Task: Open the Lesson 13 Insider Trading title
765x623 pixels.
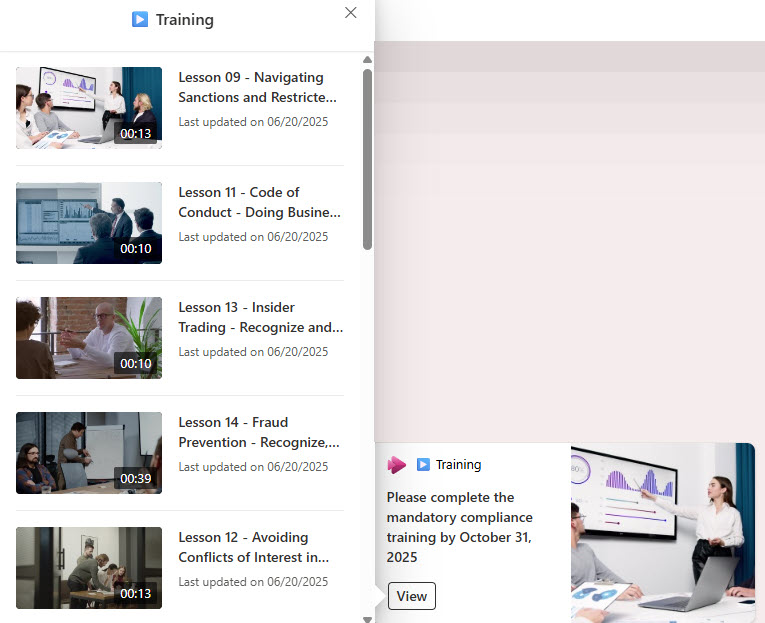Action: click(260, 317)
